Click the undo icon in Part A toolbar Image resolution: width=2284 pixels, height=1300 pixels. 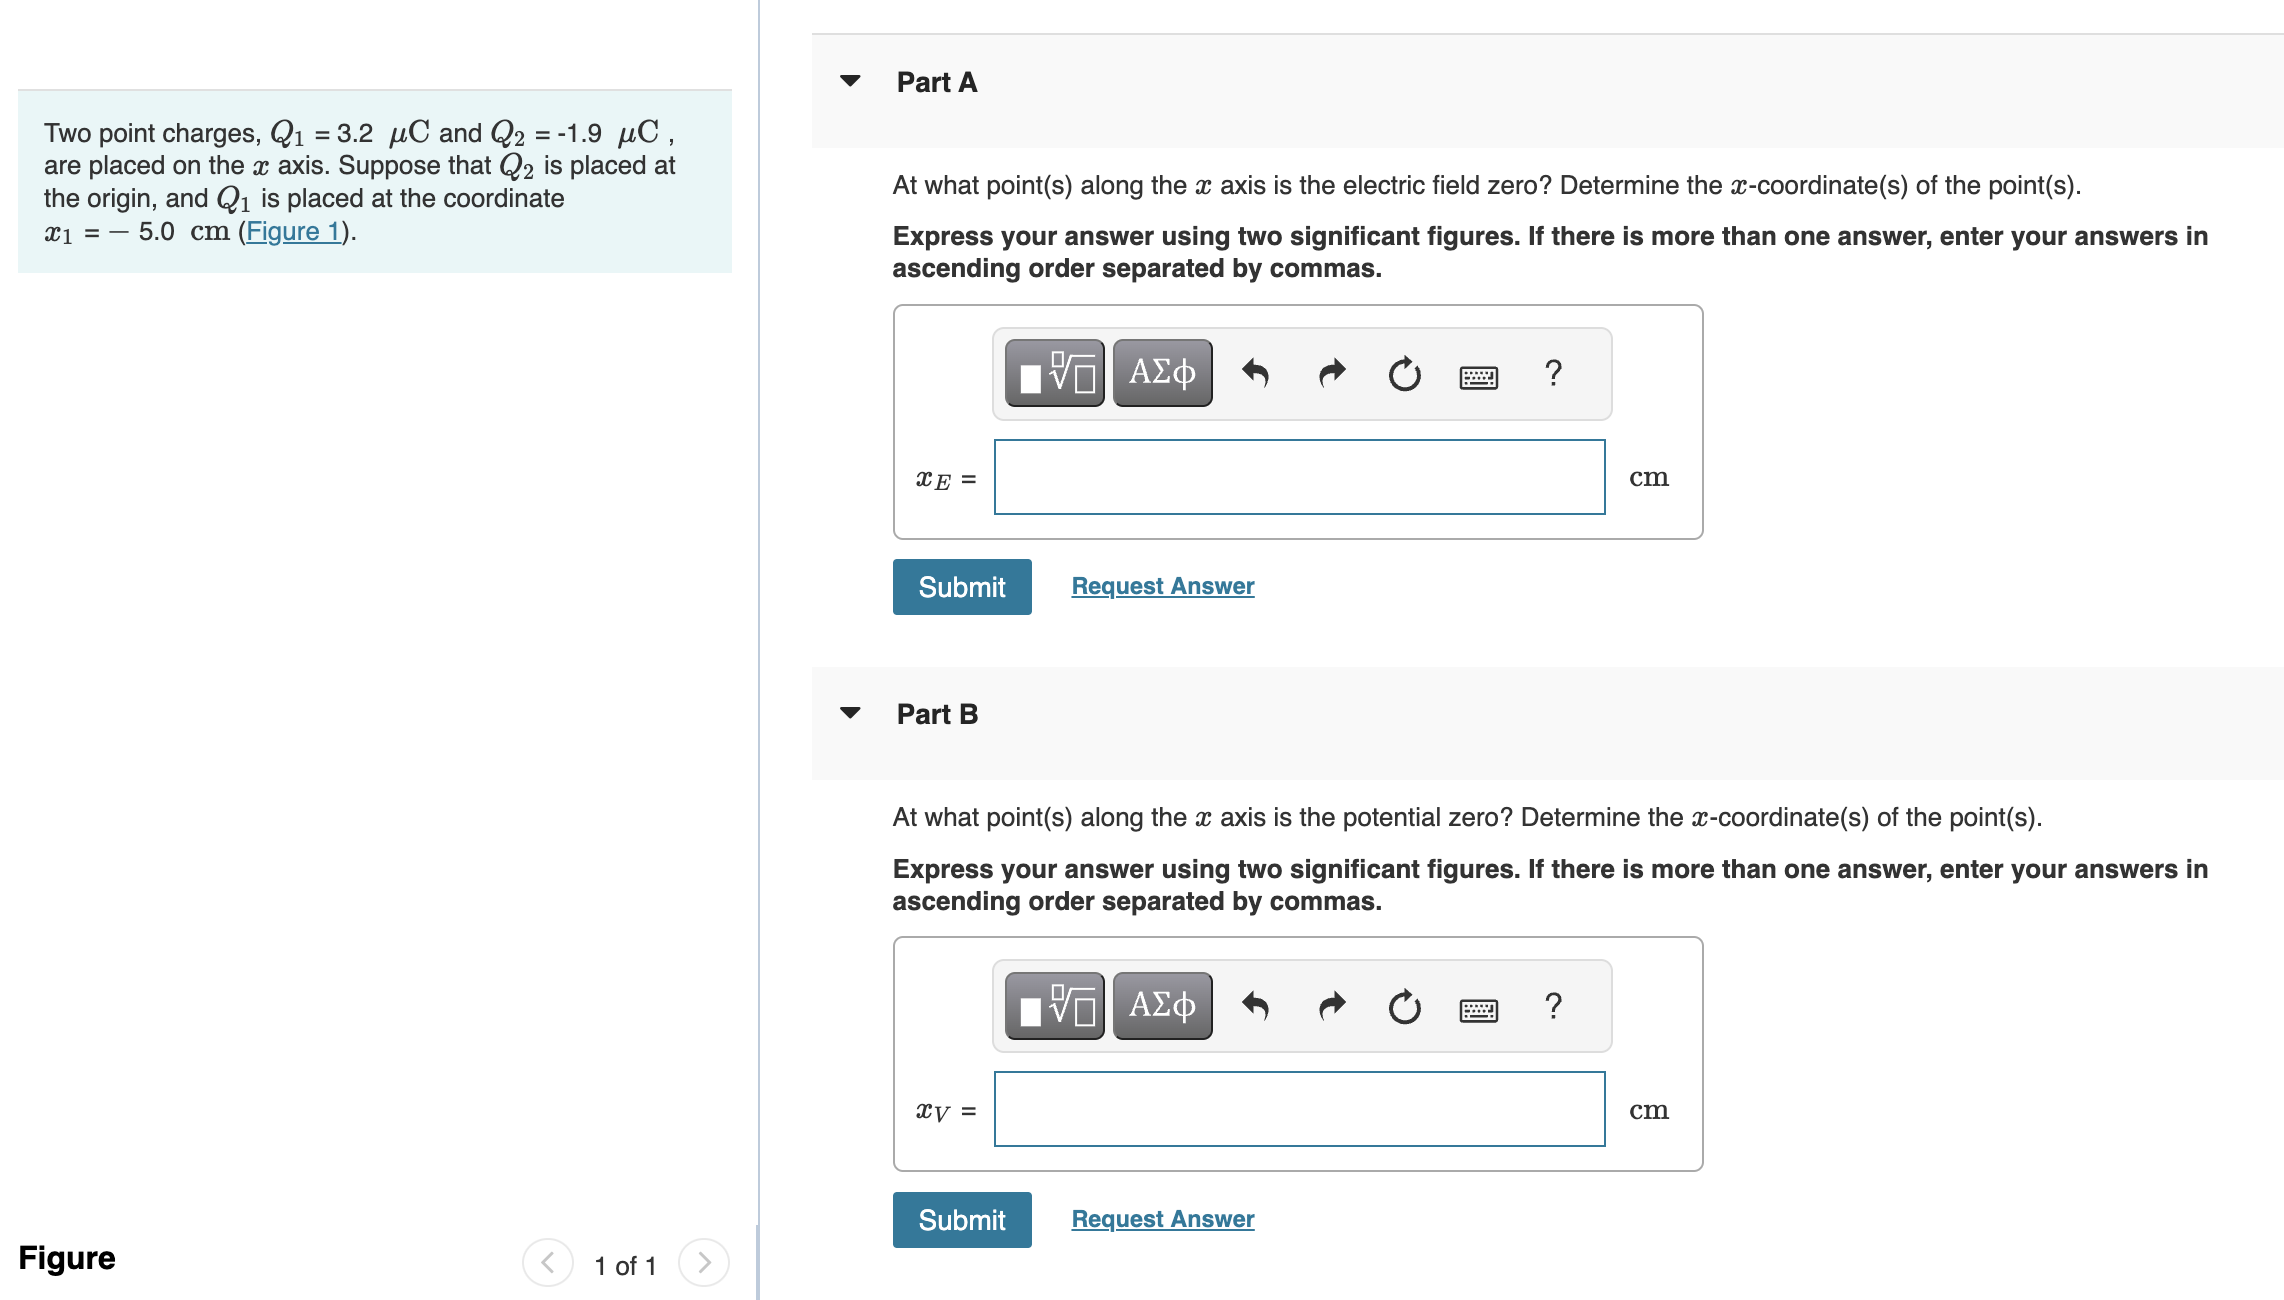1256,373
